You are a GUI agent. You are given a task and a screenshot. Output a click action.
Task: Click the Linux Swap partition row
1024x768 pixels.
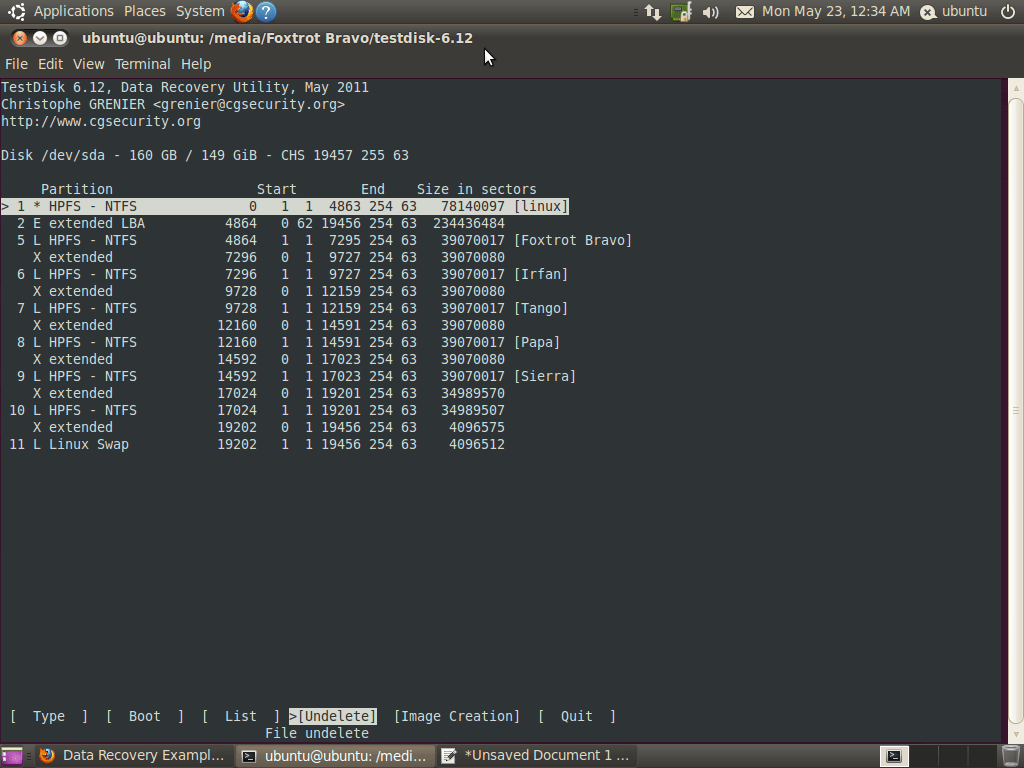pos(257,444)
